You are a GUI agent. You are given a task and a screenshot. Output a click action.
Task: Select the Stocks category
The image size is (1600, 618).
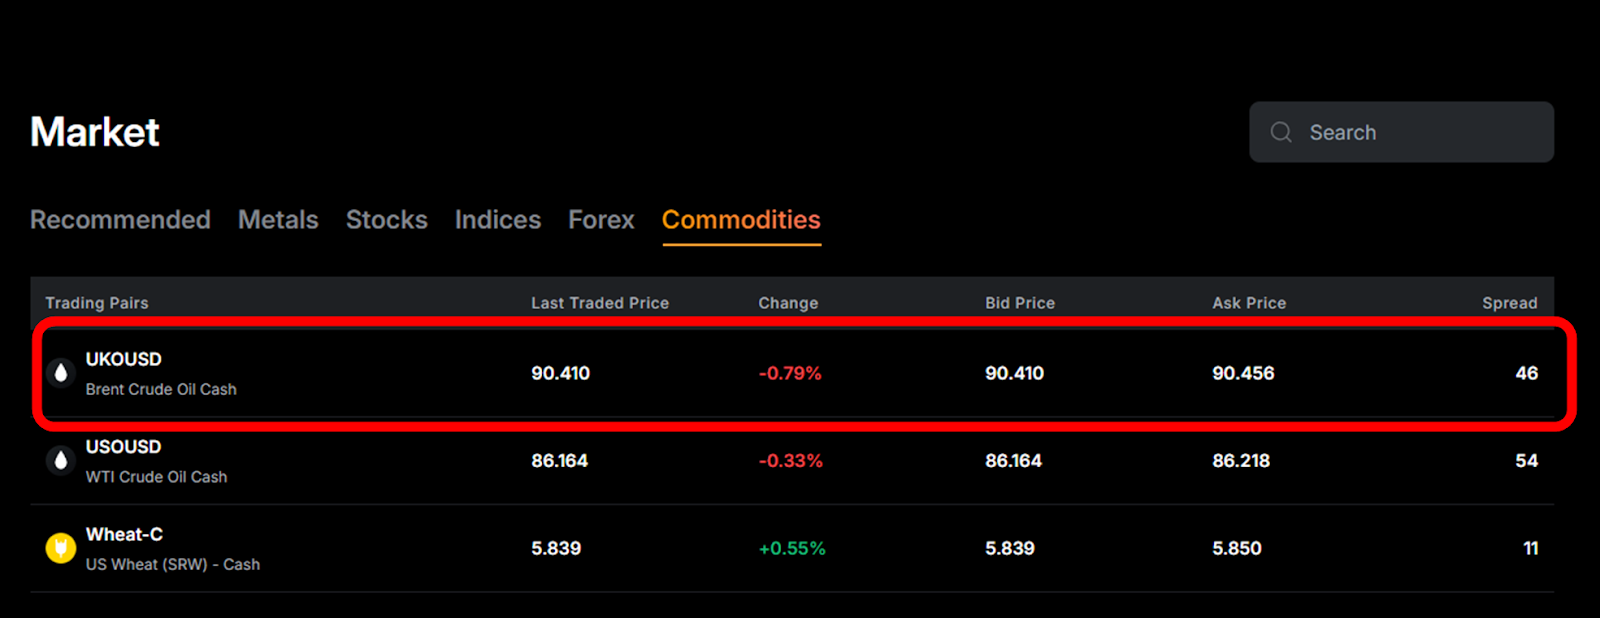click(x=387, y=220)
